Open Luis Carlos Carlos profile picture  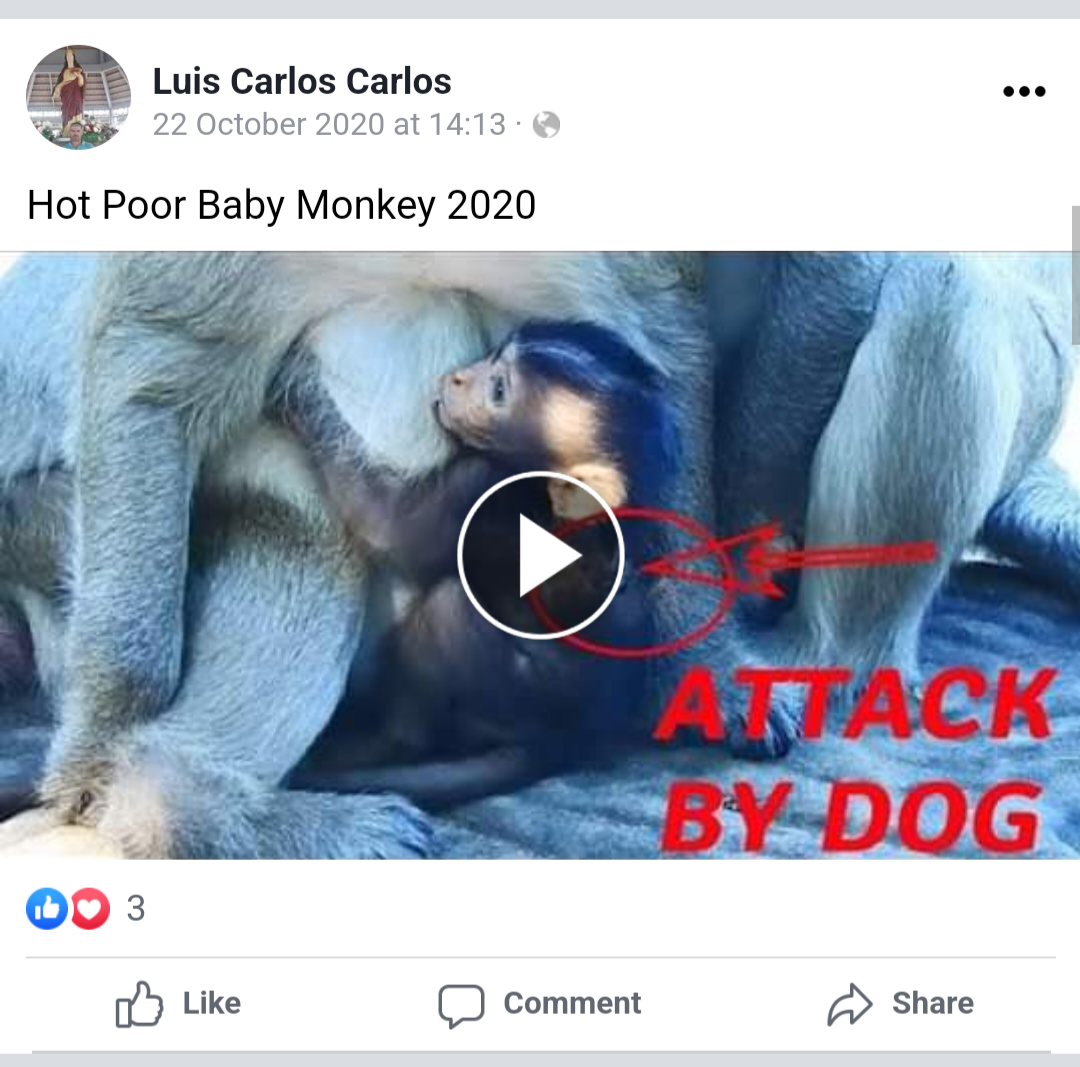79,97
